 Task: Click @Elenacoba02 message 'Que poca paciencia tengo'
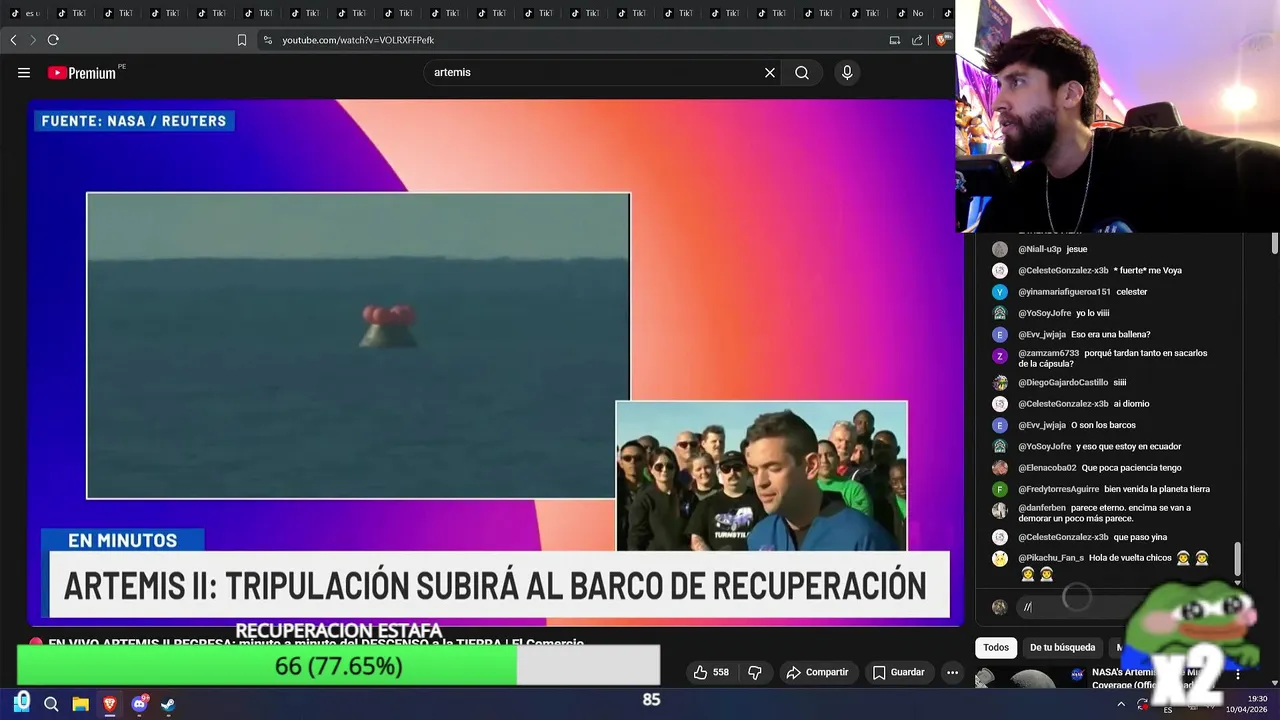[x=1131, y=468]
